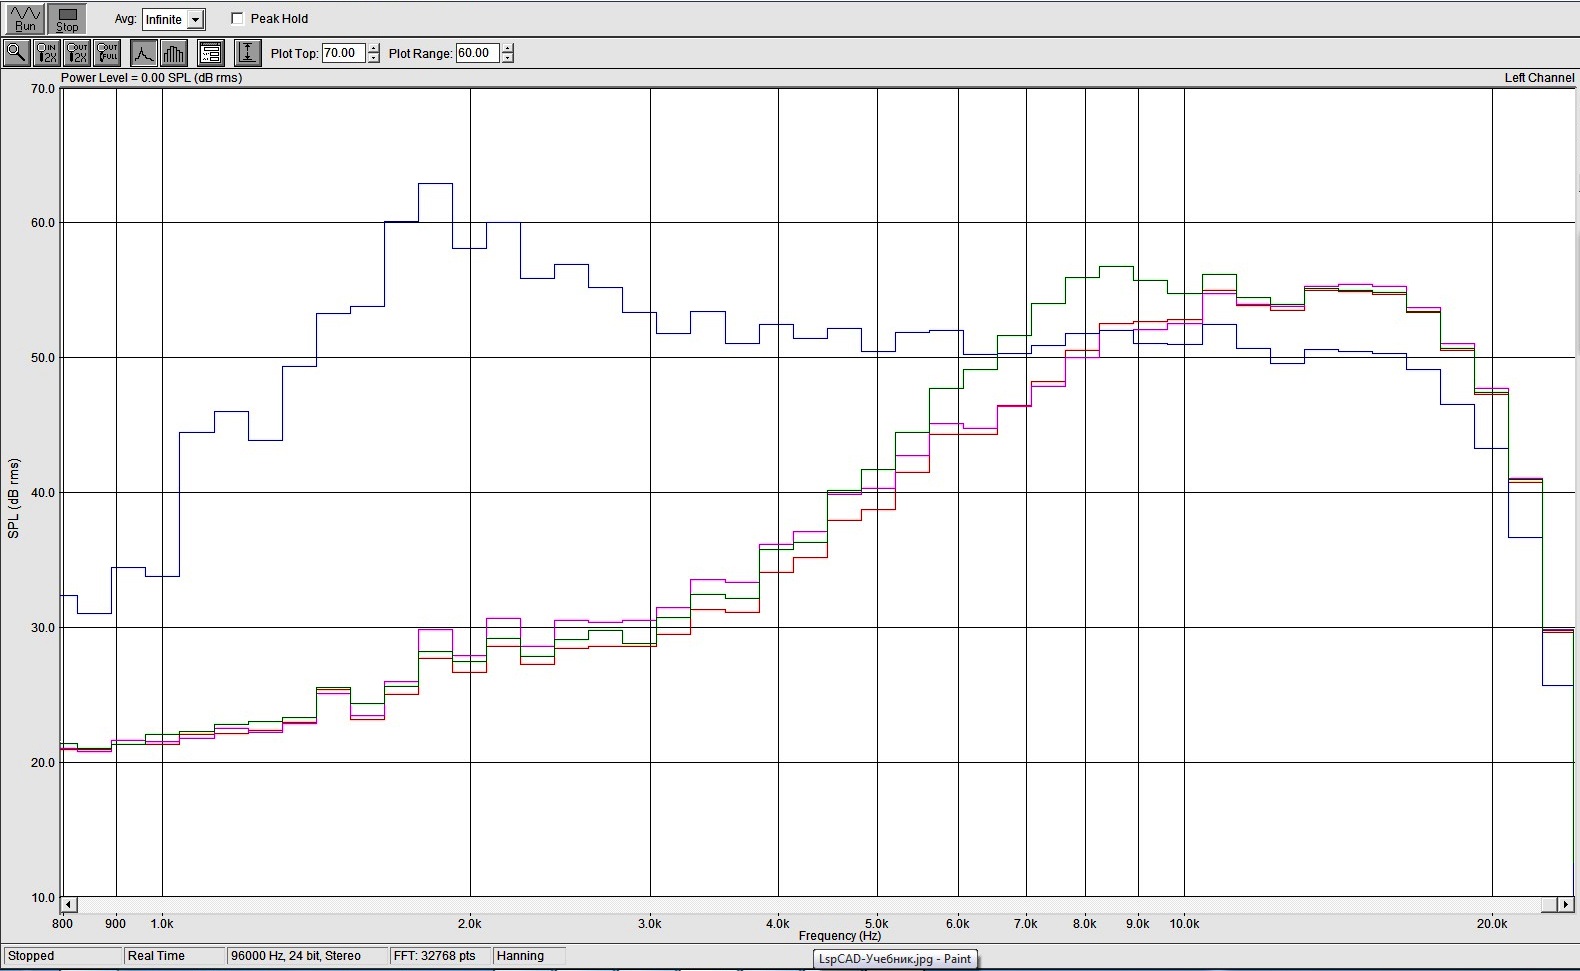The width and height of the screenshot is (1580, 971).
Task: Click the 2.0k frequency axis tick label
Action: pyautogui.click(x=469, y=924)
